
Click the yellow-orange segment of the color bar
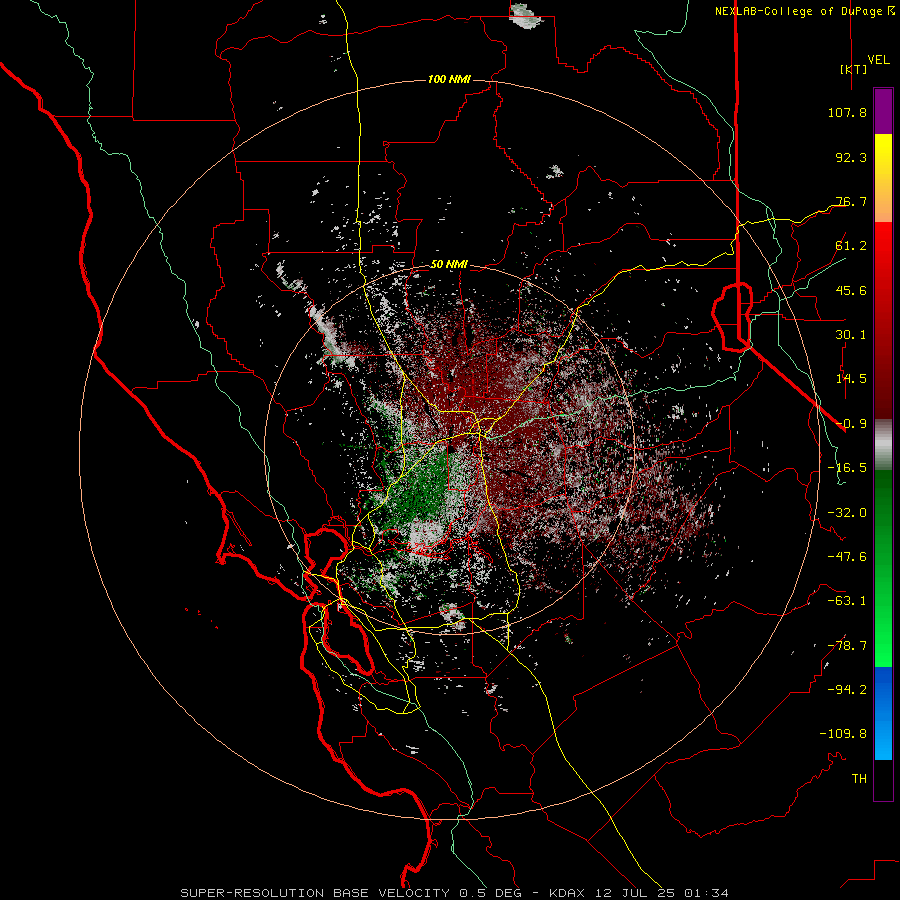click(x=883, y=178)
